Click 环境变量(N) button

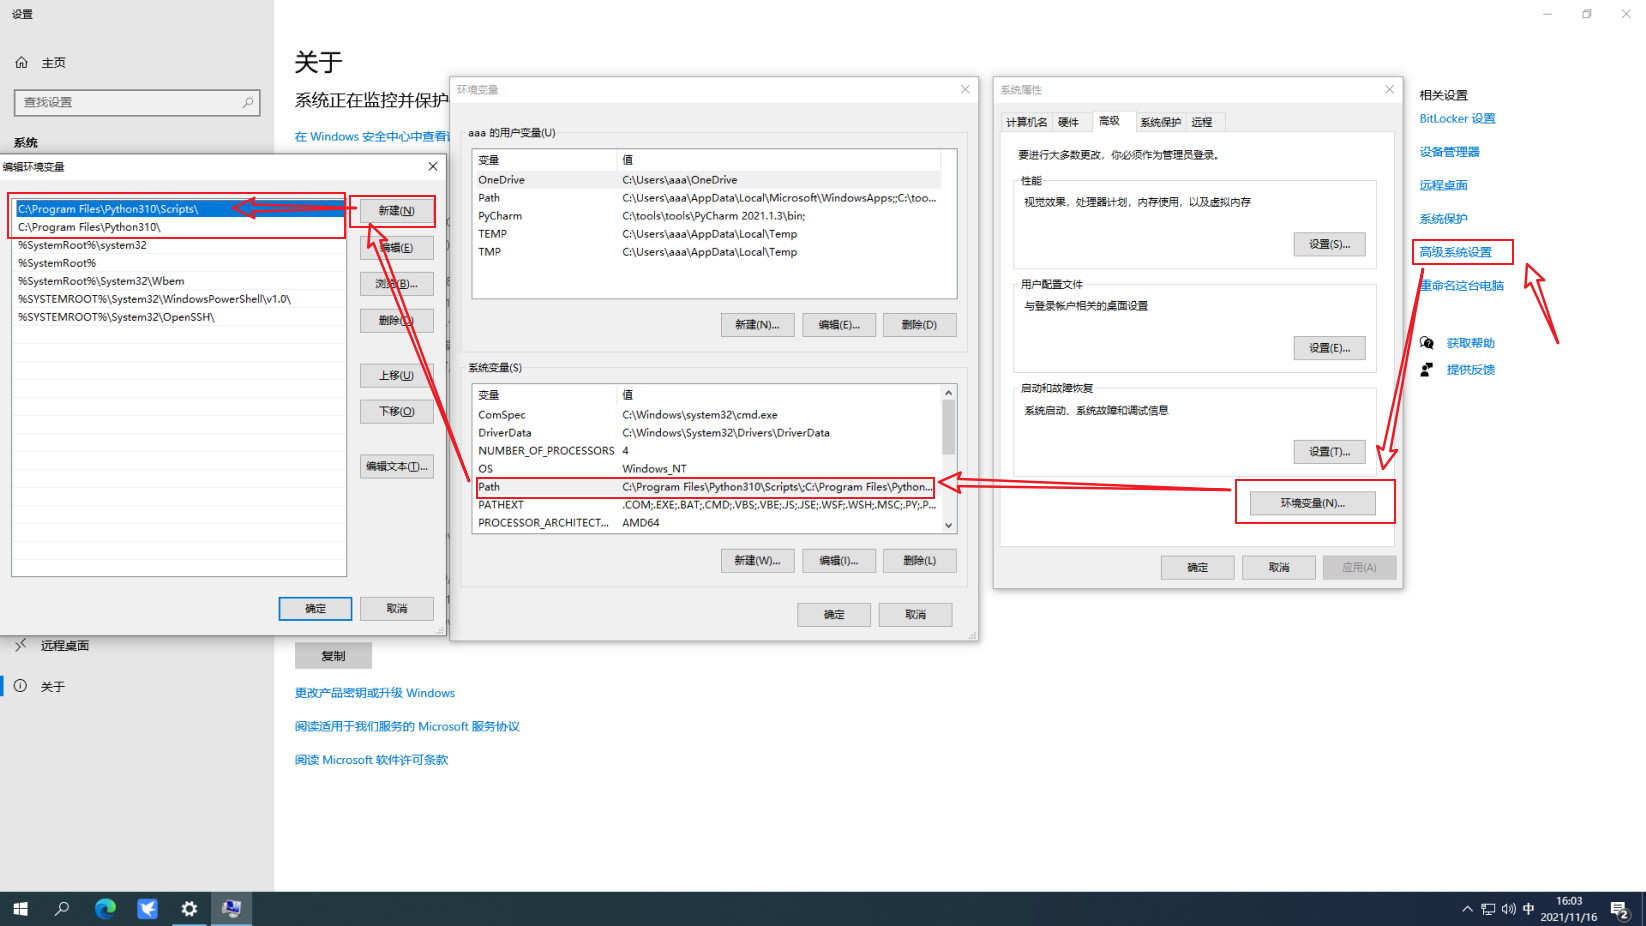point(1312,503)
